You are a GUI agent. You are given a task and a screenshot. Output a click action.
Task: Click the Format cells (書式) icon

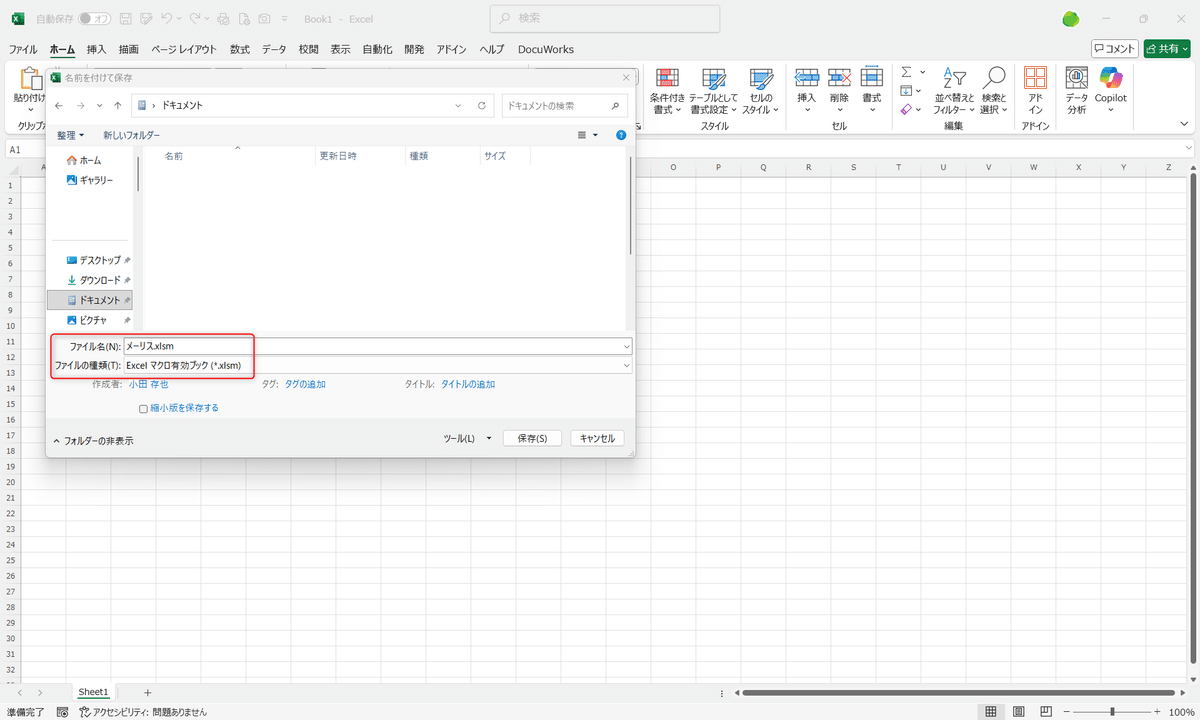tap(872, 78)
